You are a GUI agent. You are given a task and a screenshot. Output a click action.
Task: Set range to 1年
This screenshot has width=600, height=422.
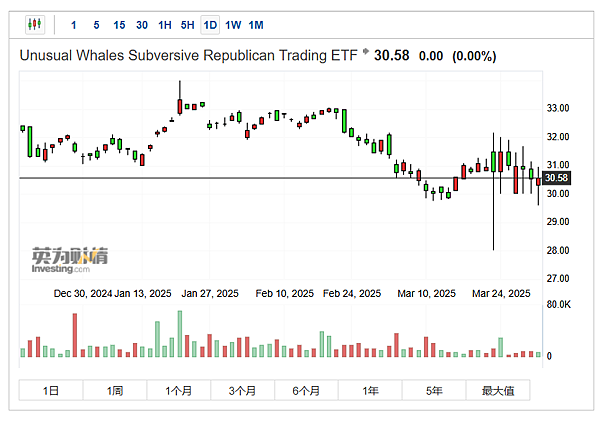pos(370,390)
